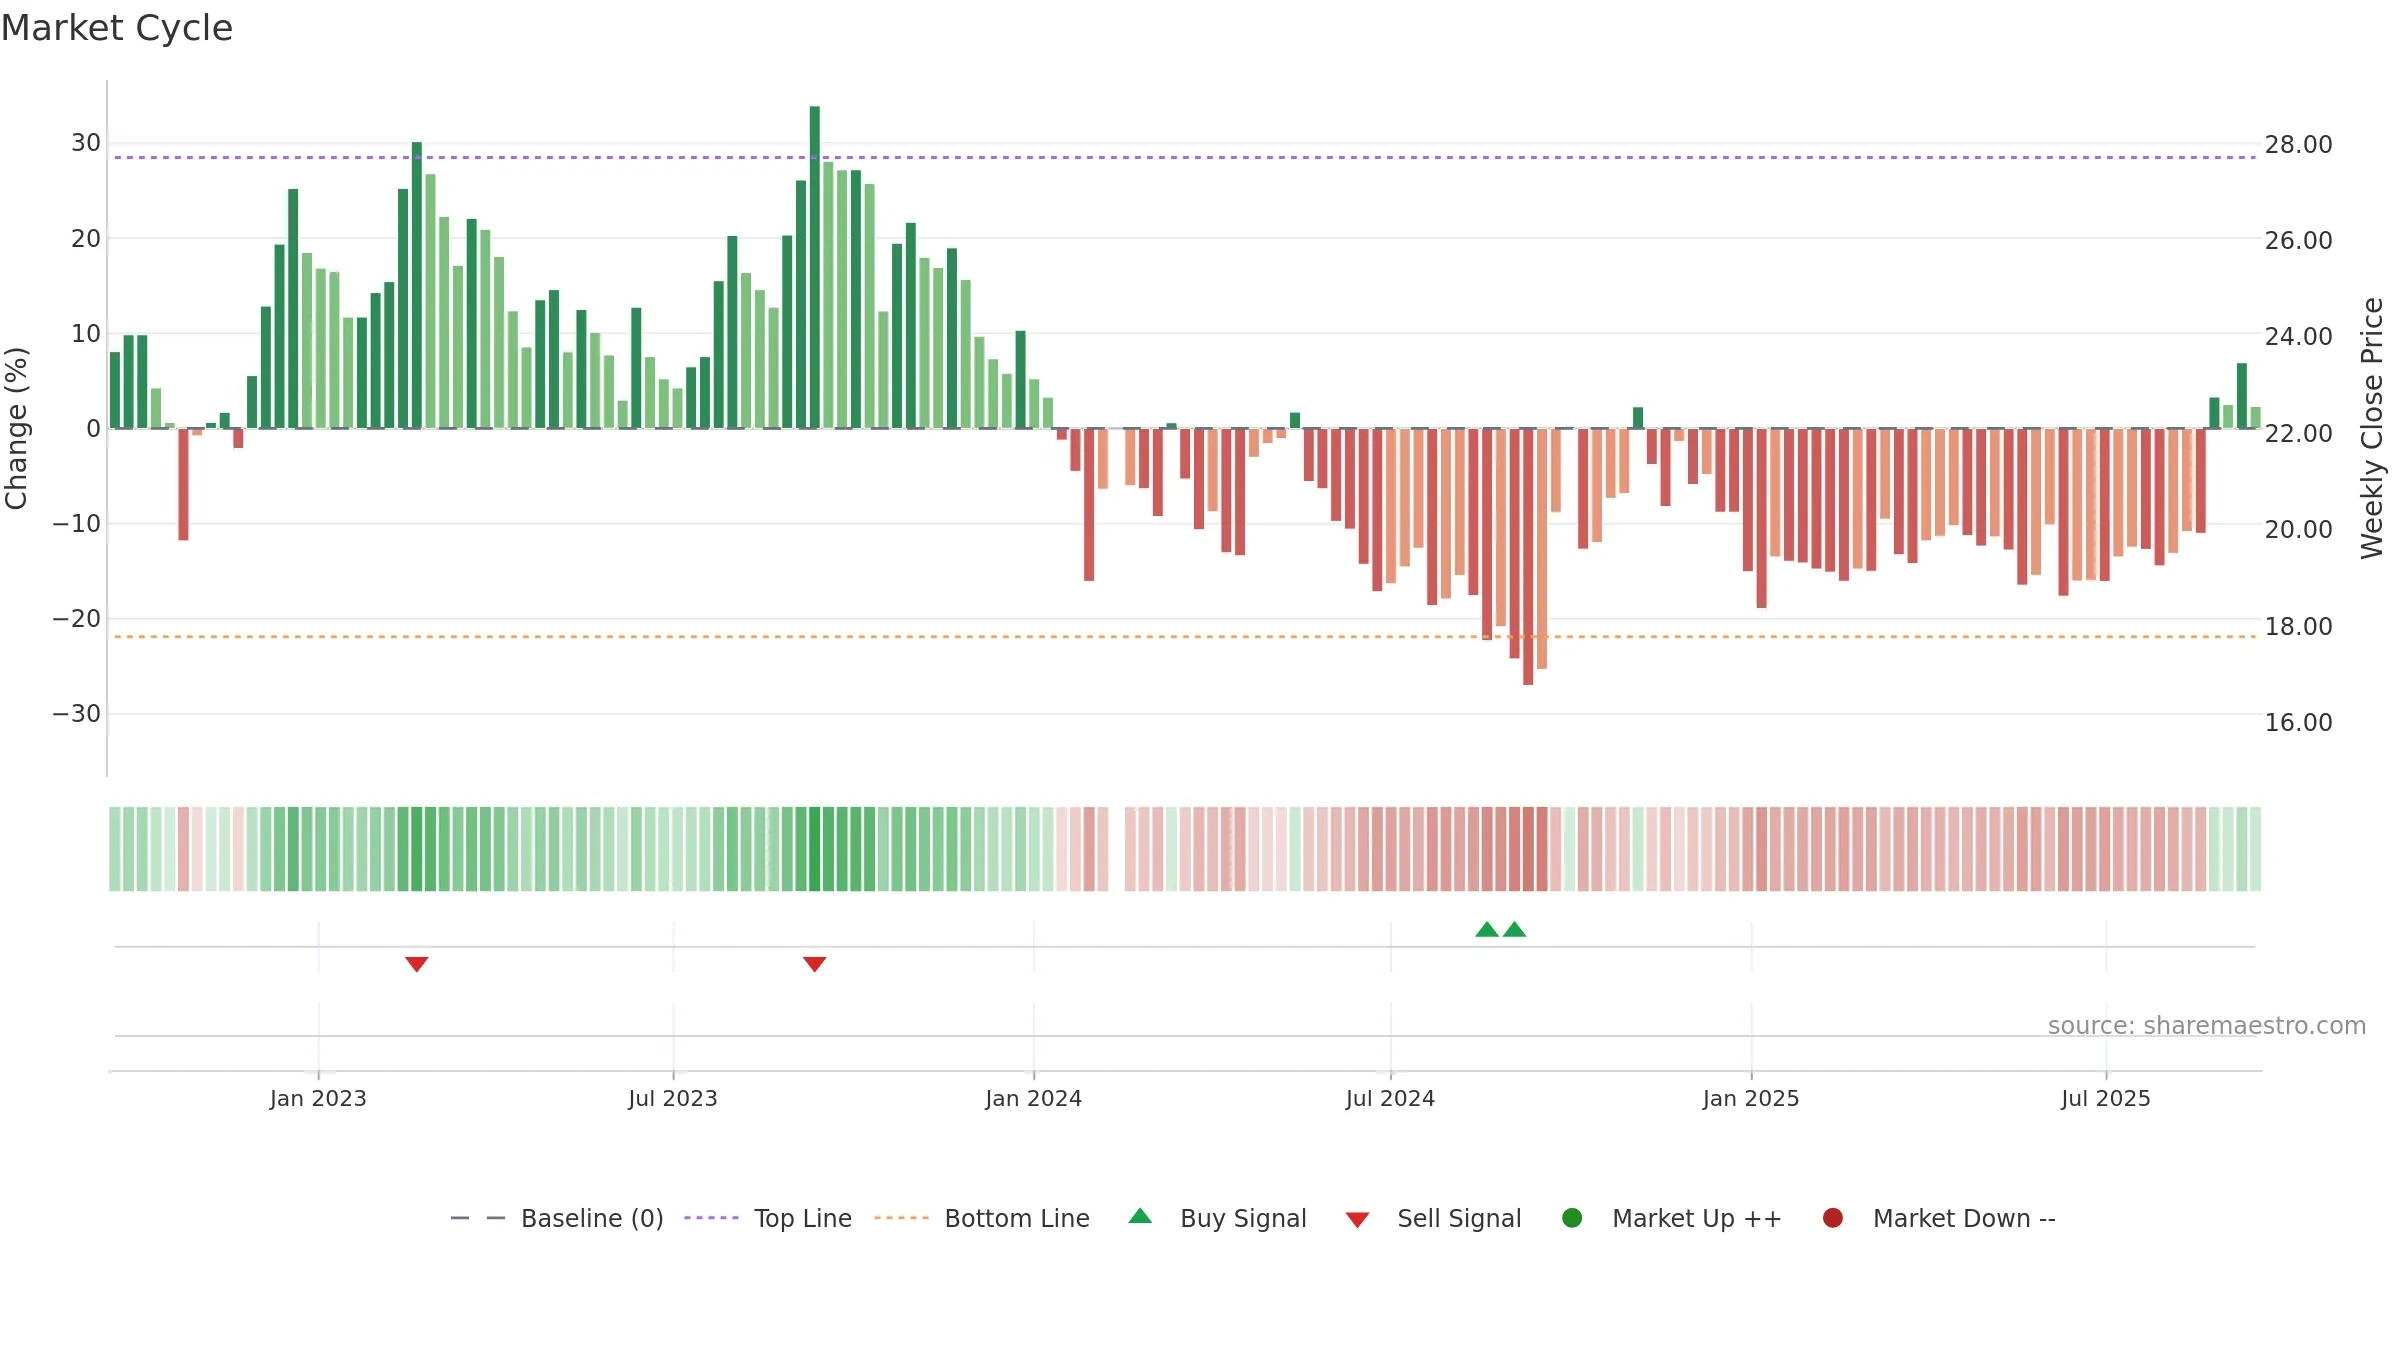Click the Weekly Close Price axis title
This screenshot has height=1350, width=2400.
[x=2372, y=428]
